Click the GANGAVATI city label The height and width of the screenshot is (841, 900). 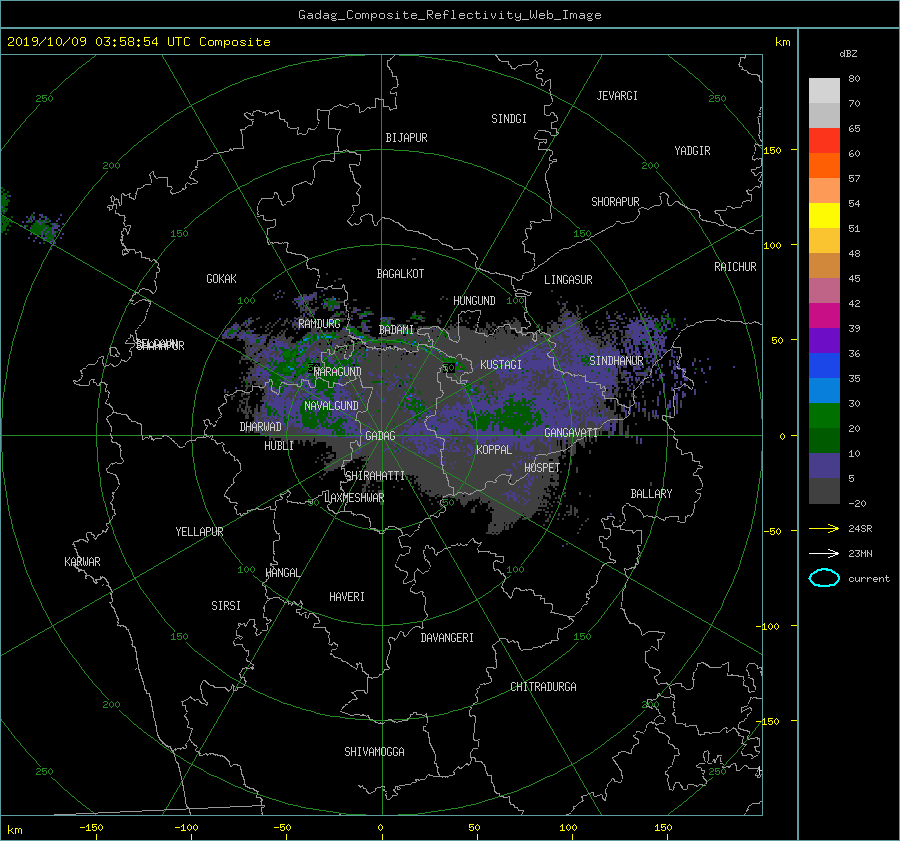pyautogui.click(x=571, y=433)
